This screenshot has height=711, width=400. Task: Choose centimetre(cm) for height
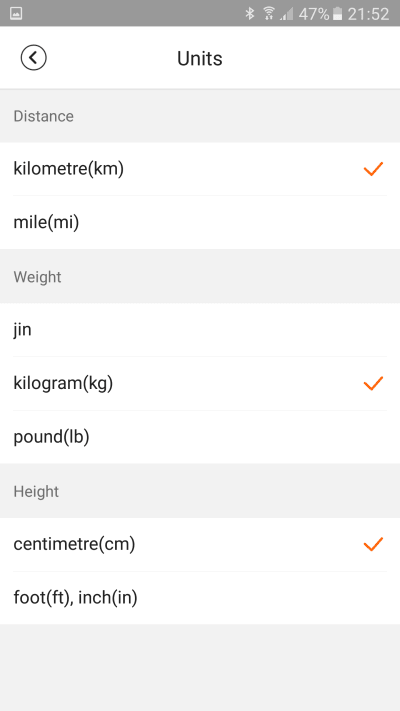click(200, 544)
